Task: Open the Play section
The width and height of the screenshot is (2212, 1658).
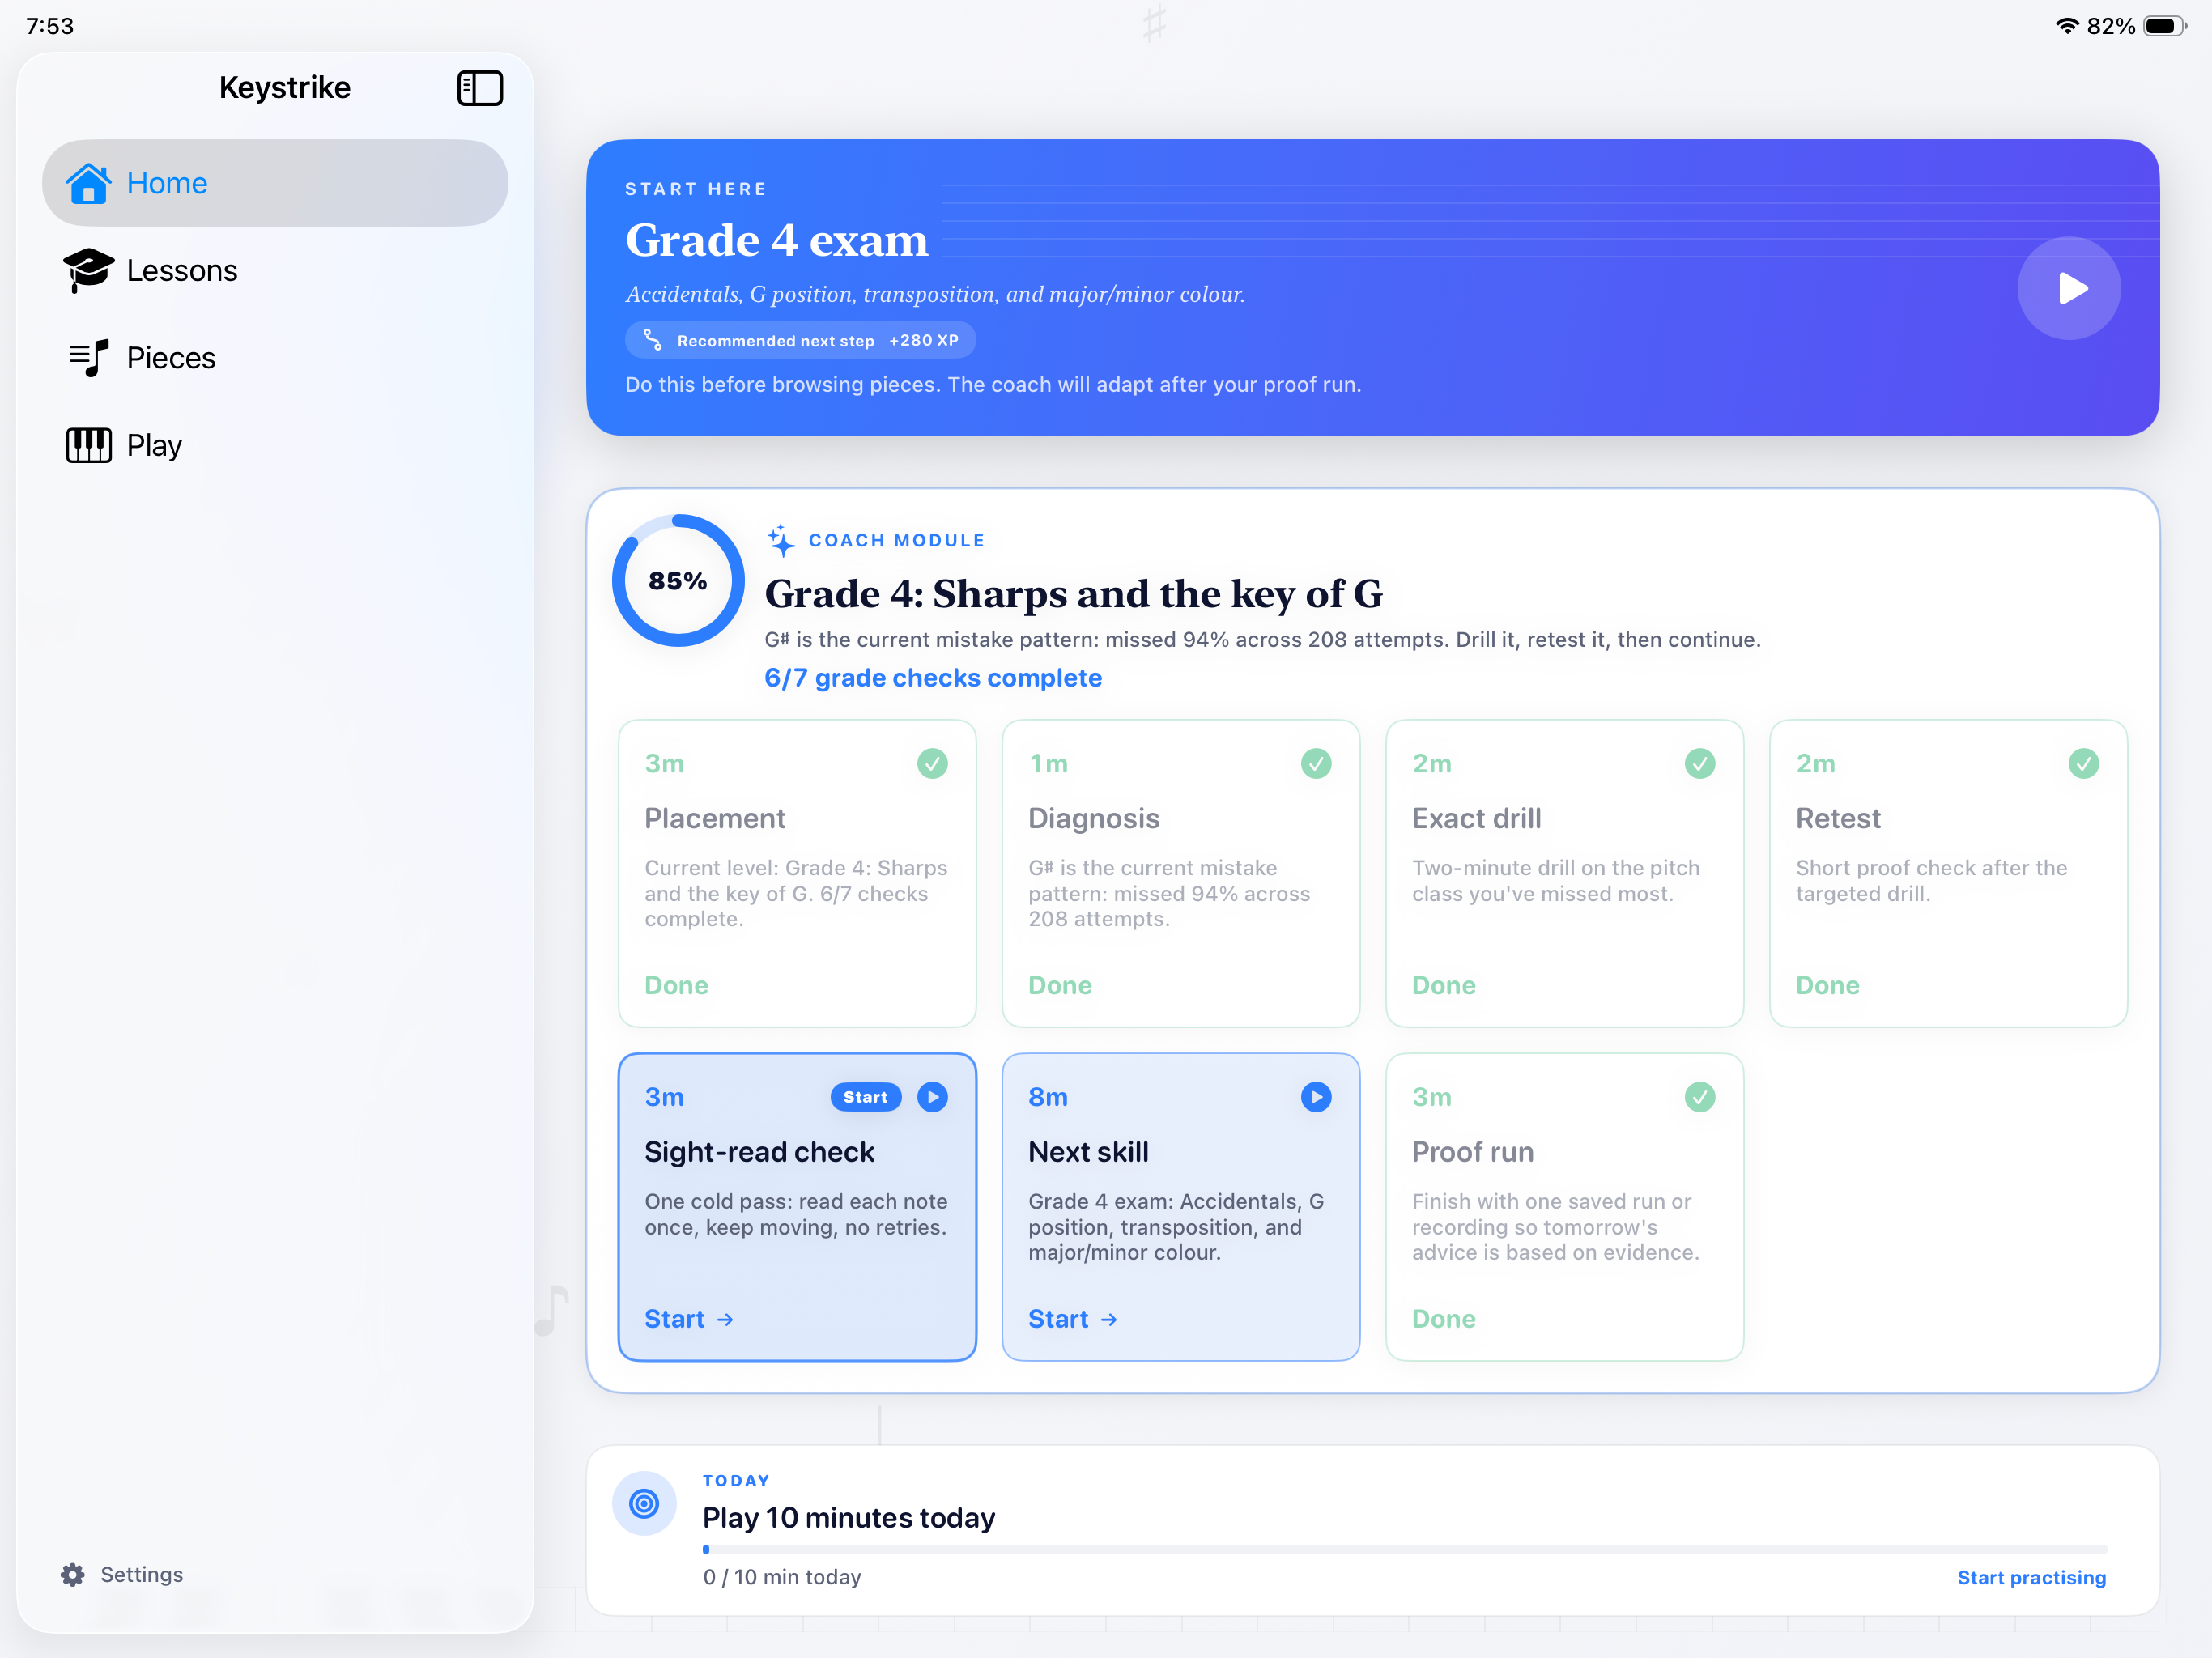Action: [275, 445]
